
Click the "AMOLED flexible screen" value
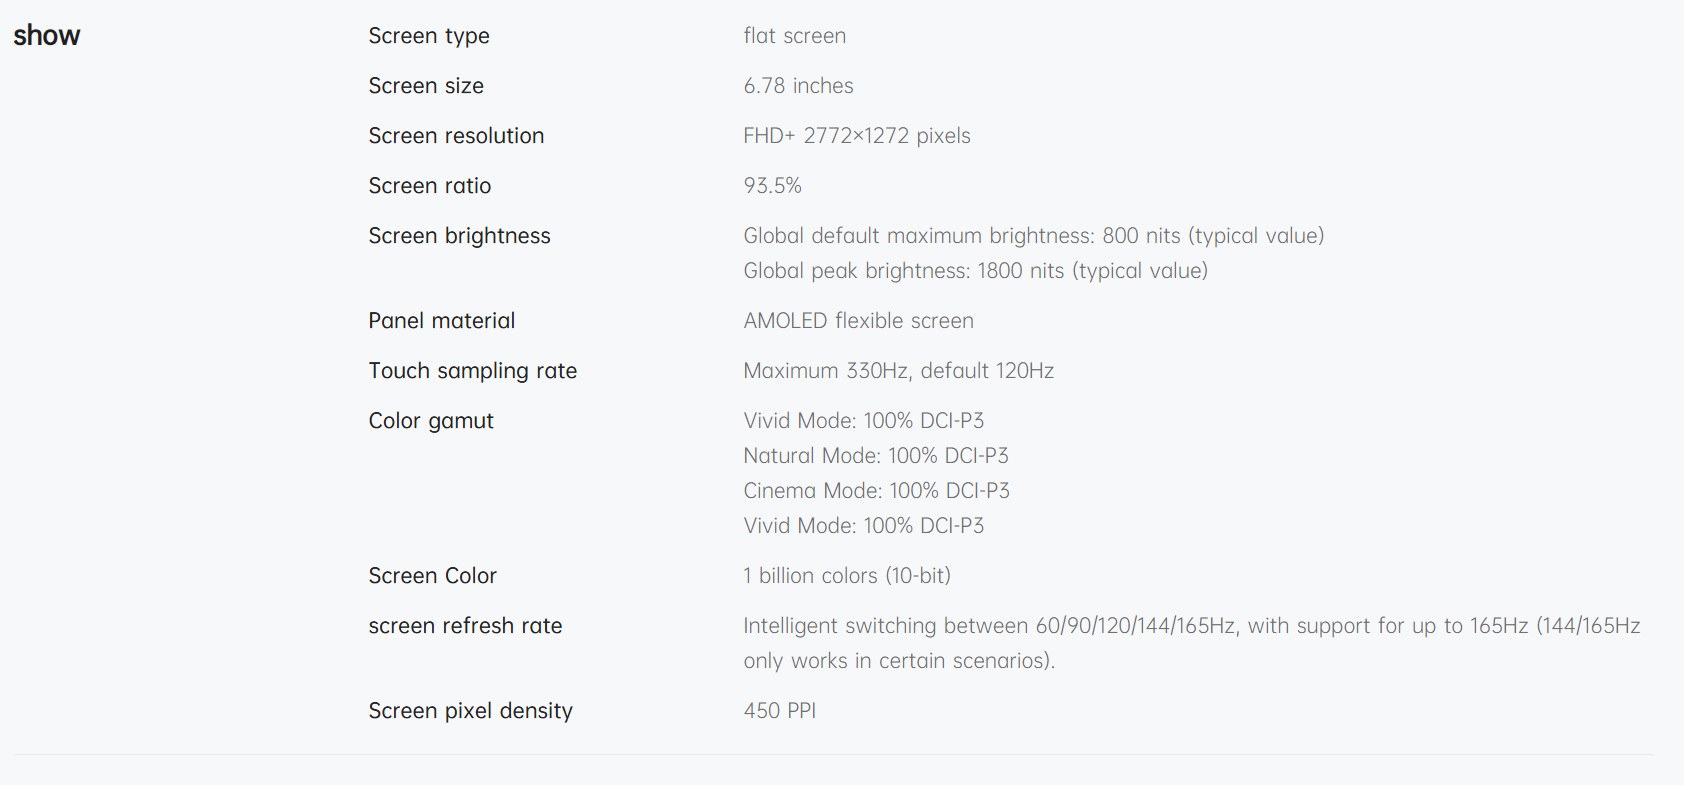click(x=858, y=321)
